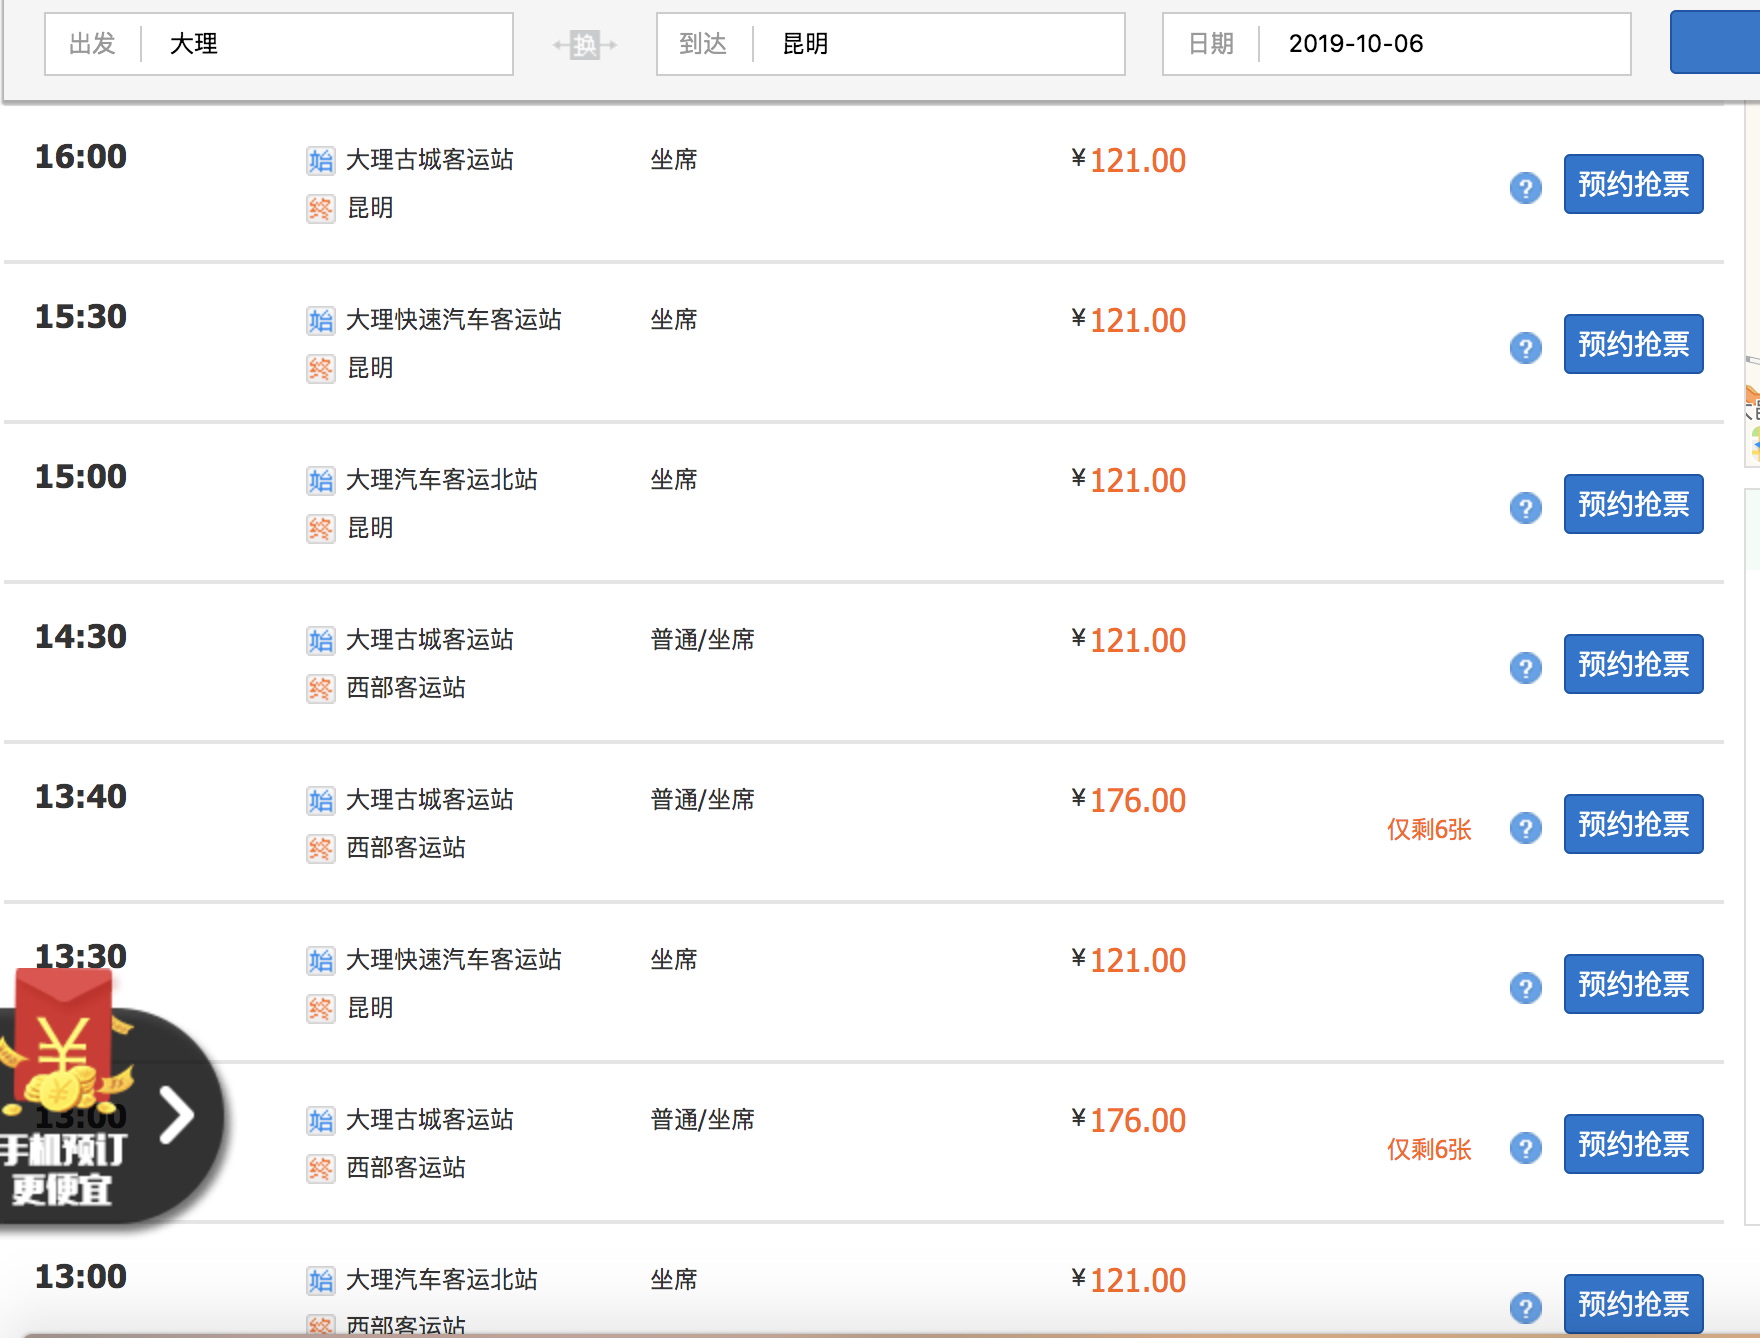Click 西部客运站 destination in 13:40 row

click(406, 848)
